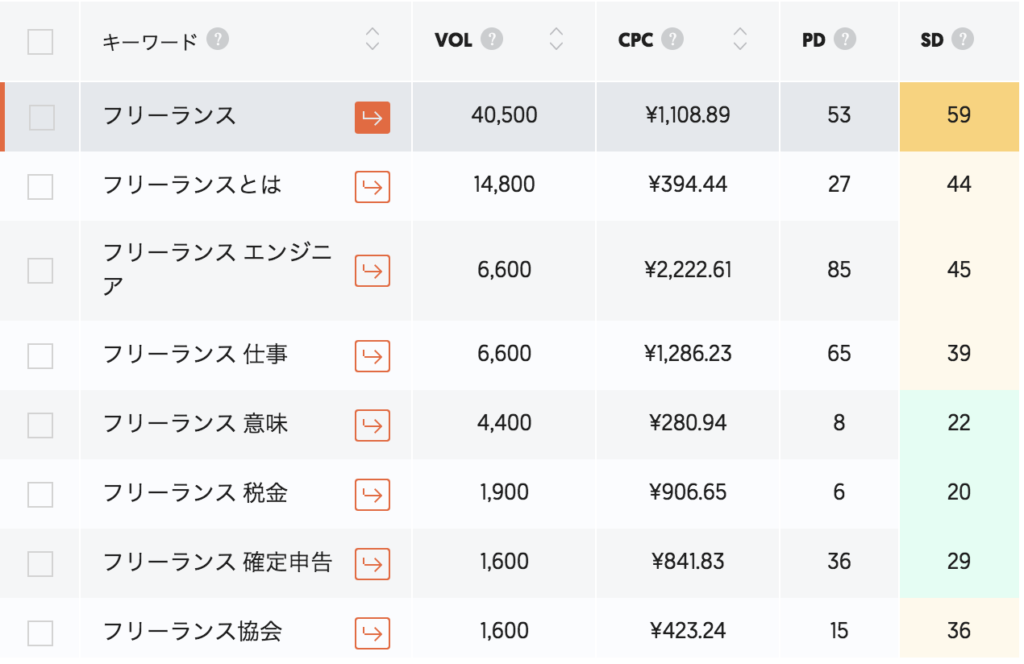The image size is (1024, 664).
Task: Open arrow icon for フリーランス エンジニア
Action: pos(372,271)
